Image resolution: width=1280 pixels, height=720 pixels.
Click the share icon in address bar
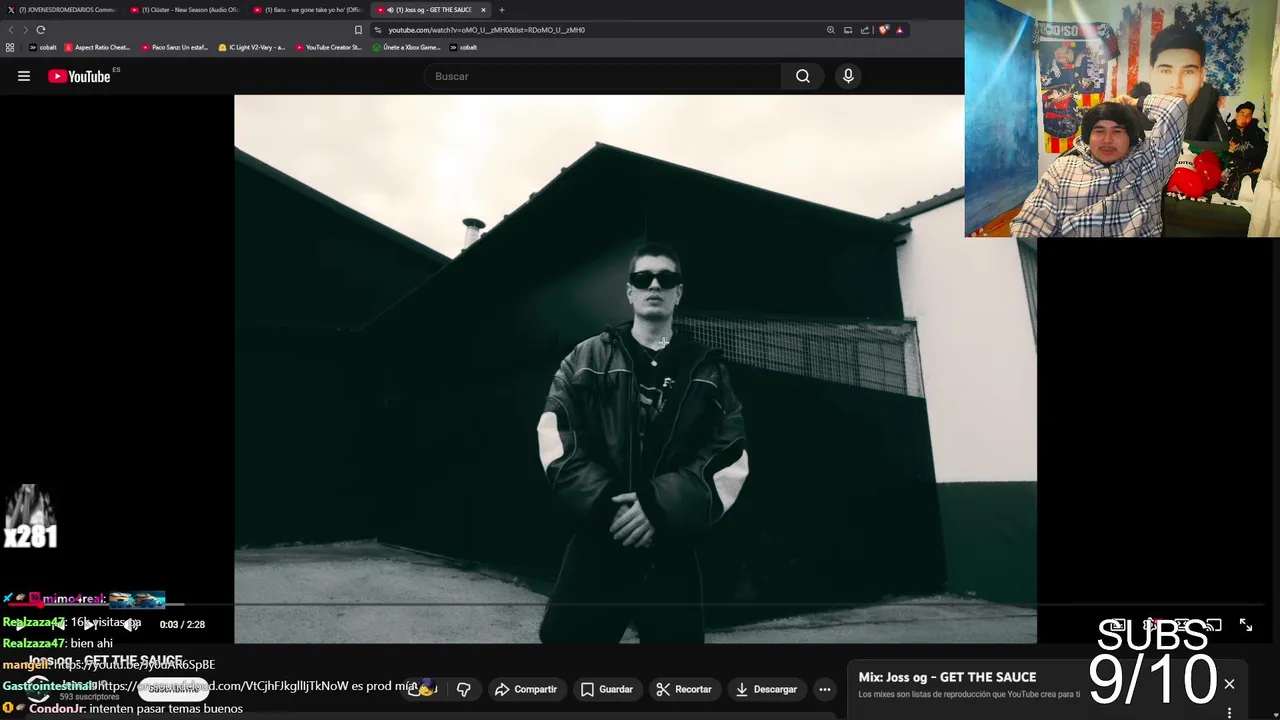click(865, 30)
